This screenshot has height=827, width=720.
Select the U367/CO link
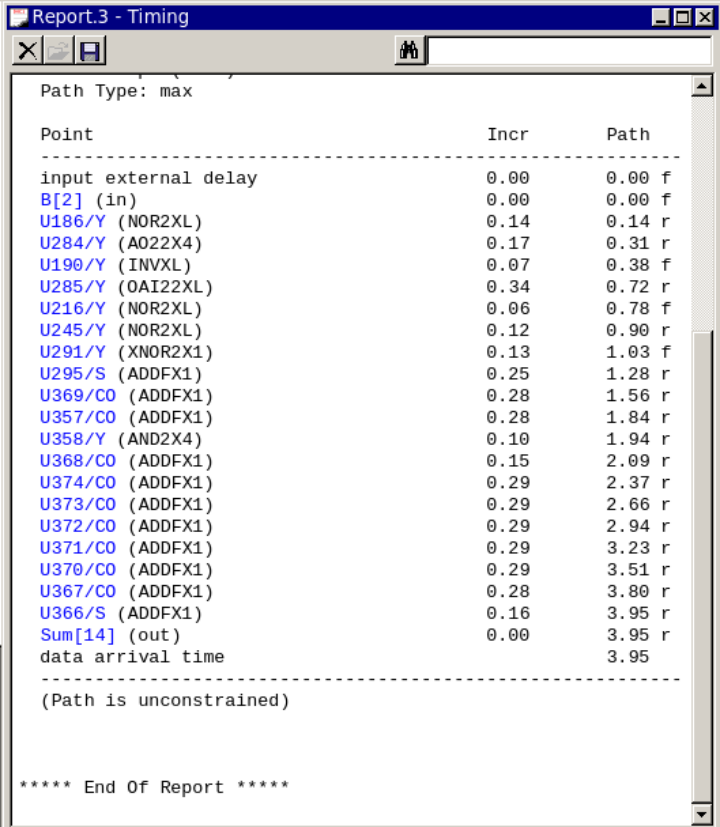pyautogui.click(x=78, y=591)
